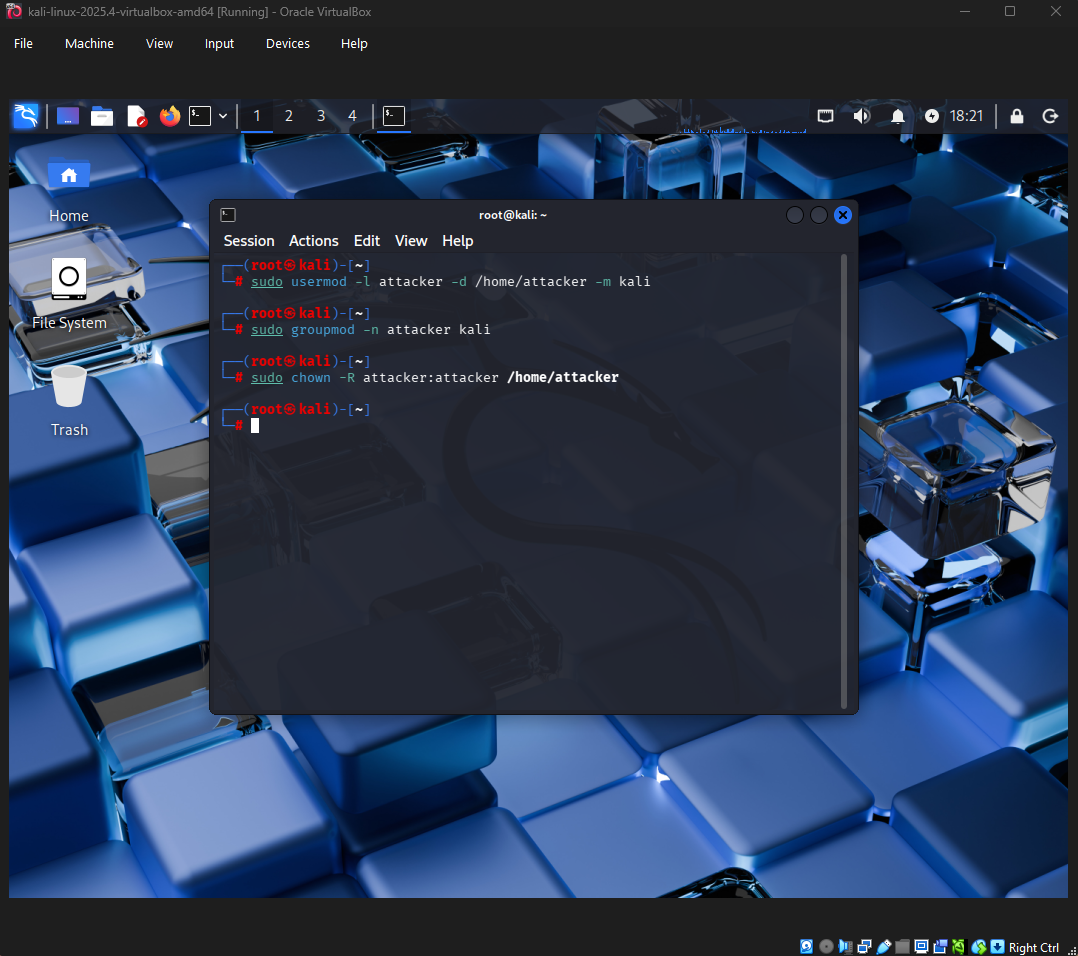Select the root@kali terminal taskbar button
1078x956 pixels.
click(x=394, y=116)
